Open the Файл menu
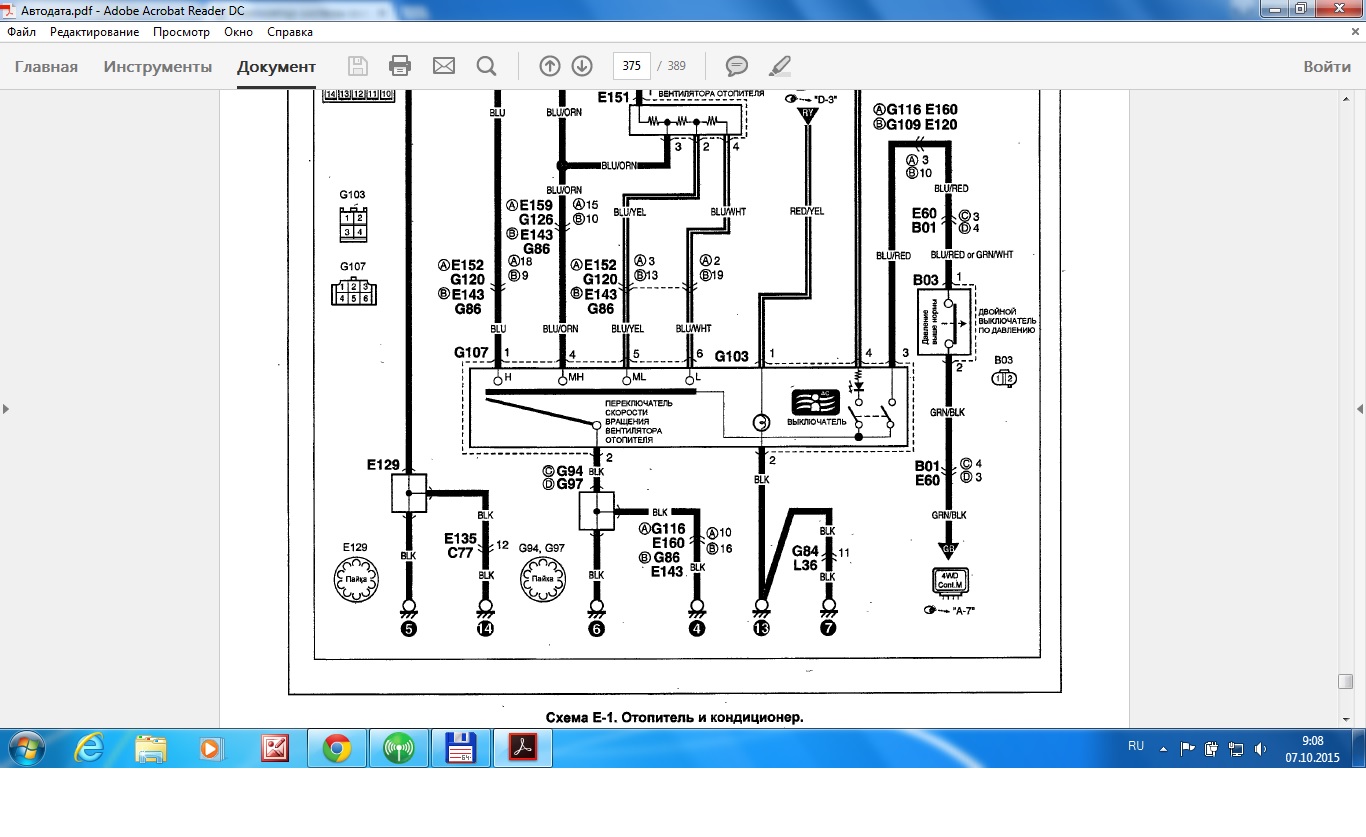 click(x=21, y=32)
